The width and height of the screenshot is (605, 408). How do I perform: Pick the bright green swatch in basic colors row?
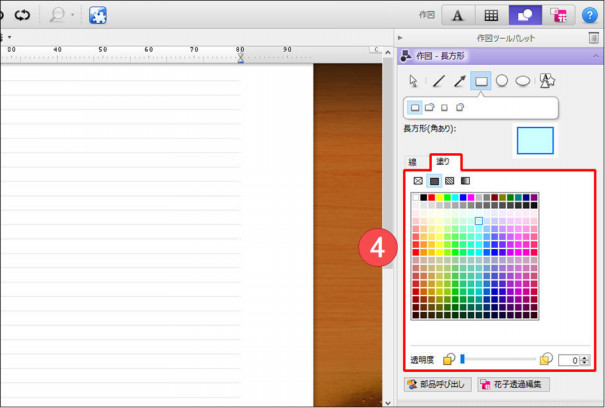coord(447,198)
